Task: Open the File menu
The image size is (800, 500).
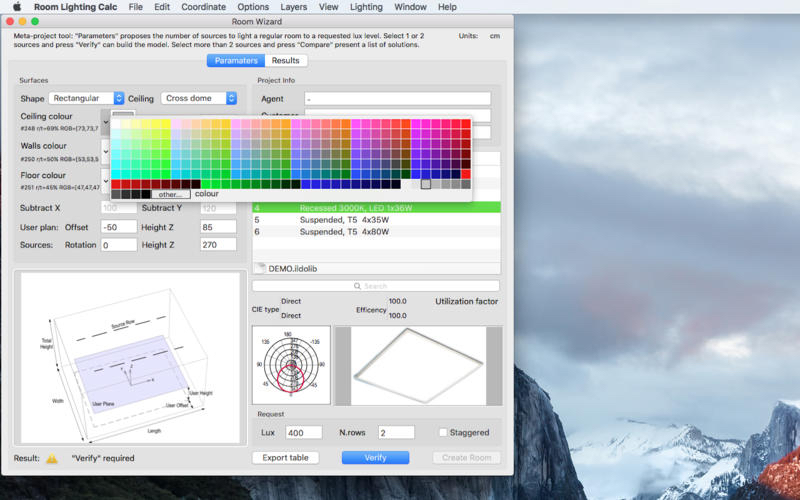Action: tap(135, 7)
